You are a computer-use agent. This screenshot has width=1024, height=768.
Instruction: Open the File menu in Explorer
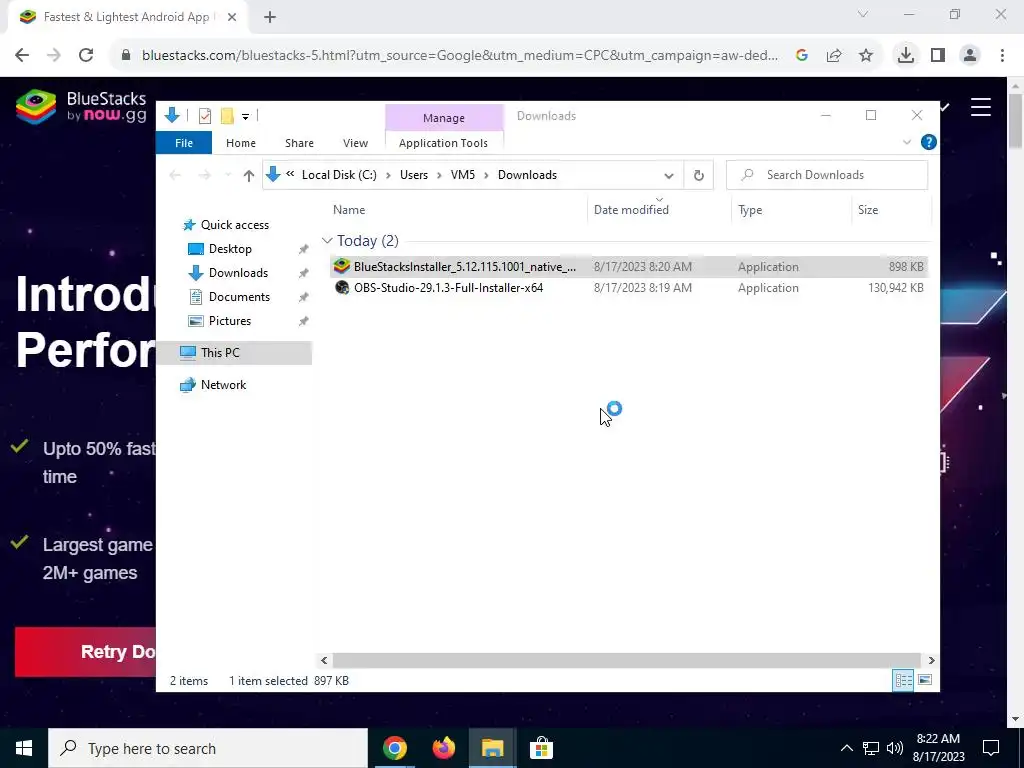(x=184, y=143)
